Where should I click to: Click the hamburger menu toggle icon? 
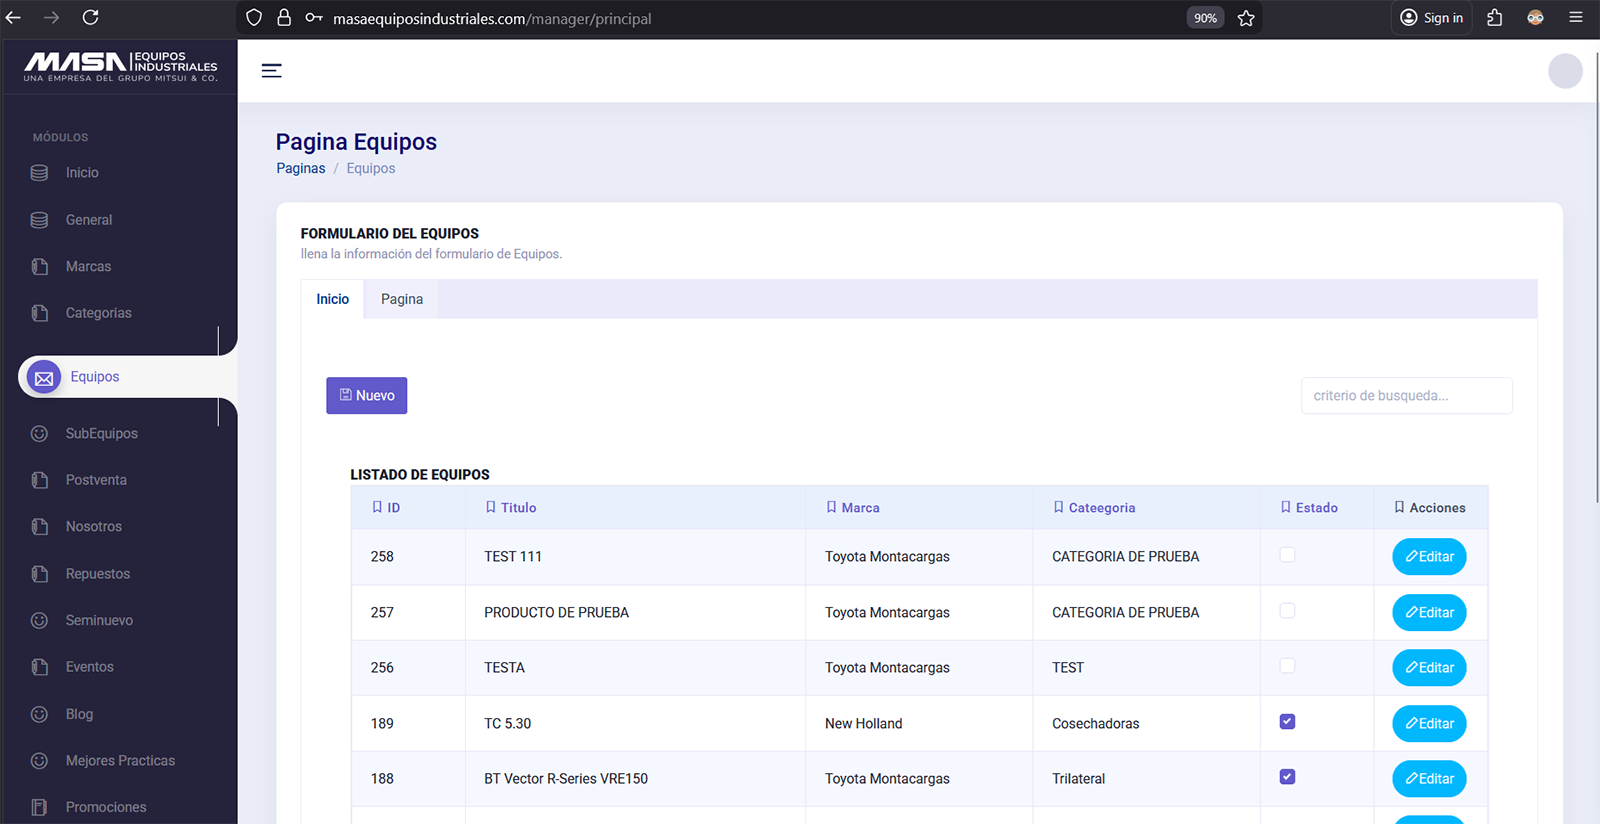pos(271,70)
